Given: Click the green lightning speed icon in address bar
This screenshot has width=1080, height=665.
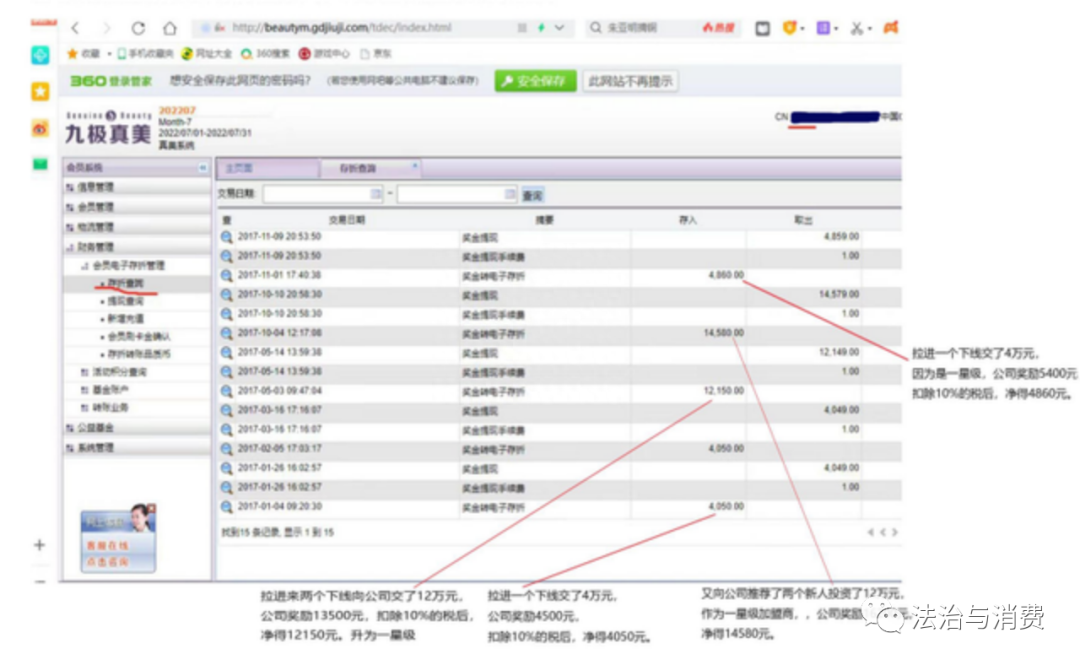Looking at the screenshot, I should [x=541, y=28].
